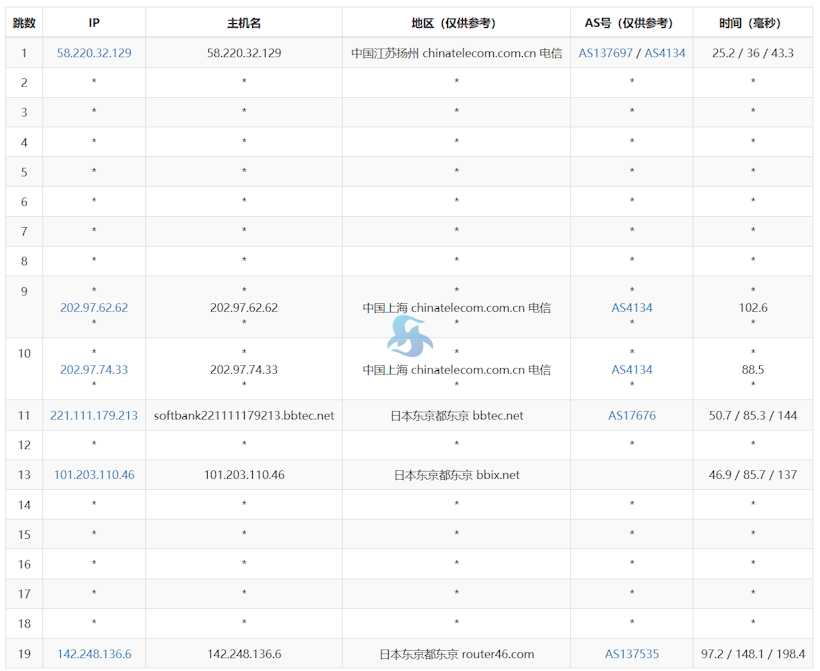The height and width of the screenshot is (671, 820).
Task: Click the blue bird watermark logo
Action: (x=410, y=337)
